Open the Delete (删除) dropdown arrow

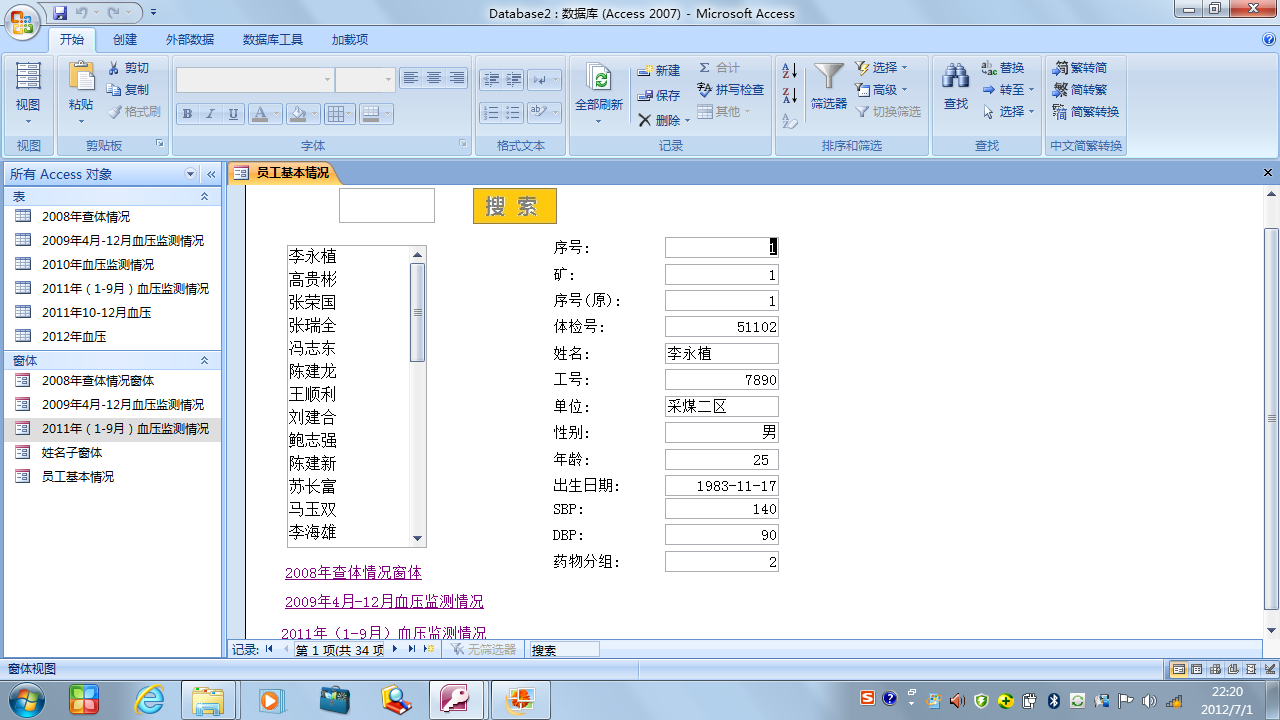pyautogui.click(x=688, y=121)
